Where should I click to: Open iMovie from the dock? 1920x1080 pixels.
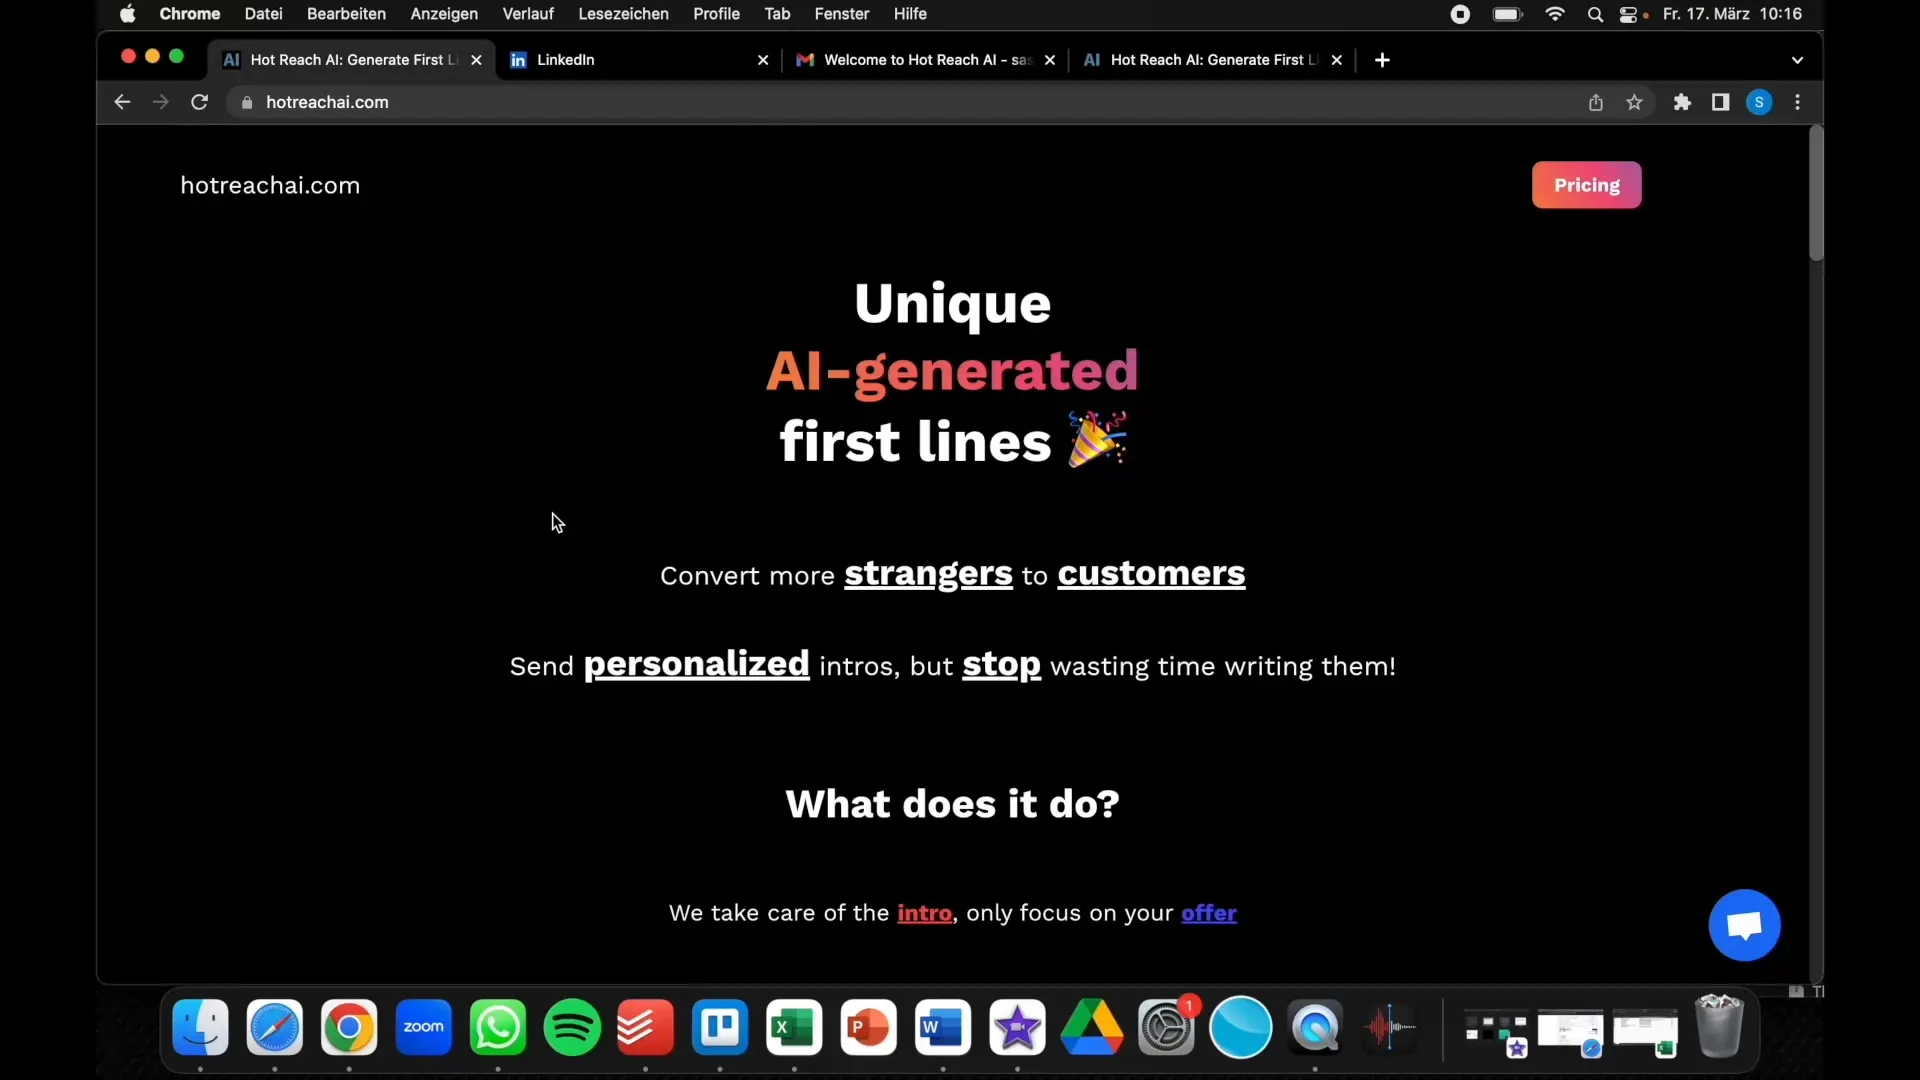pos(1017,1027)
